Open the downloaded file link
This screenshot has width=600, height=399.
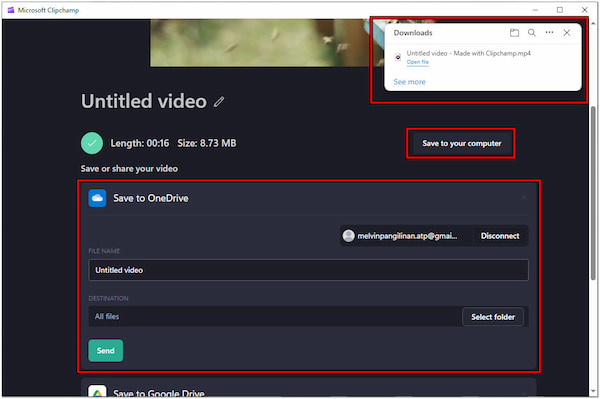click(417, 62)
